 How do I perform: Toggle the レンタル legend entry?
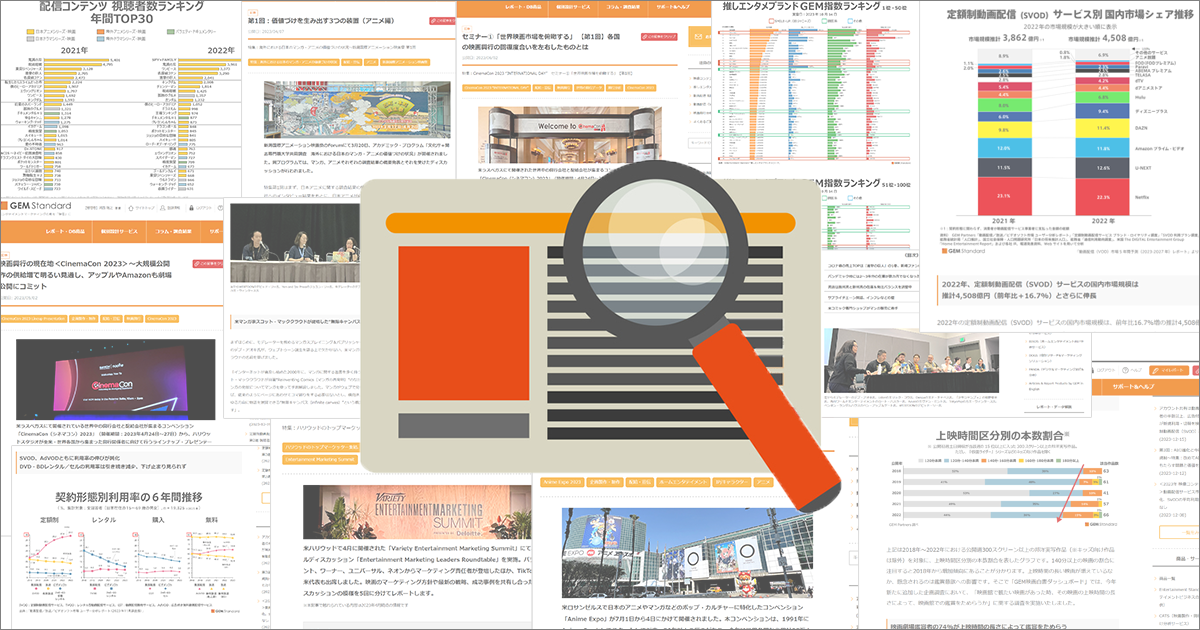(x=103, y=520)
